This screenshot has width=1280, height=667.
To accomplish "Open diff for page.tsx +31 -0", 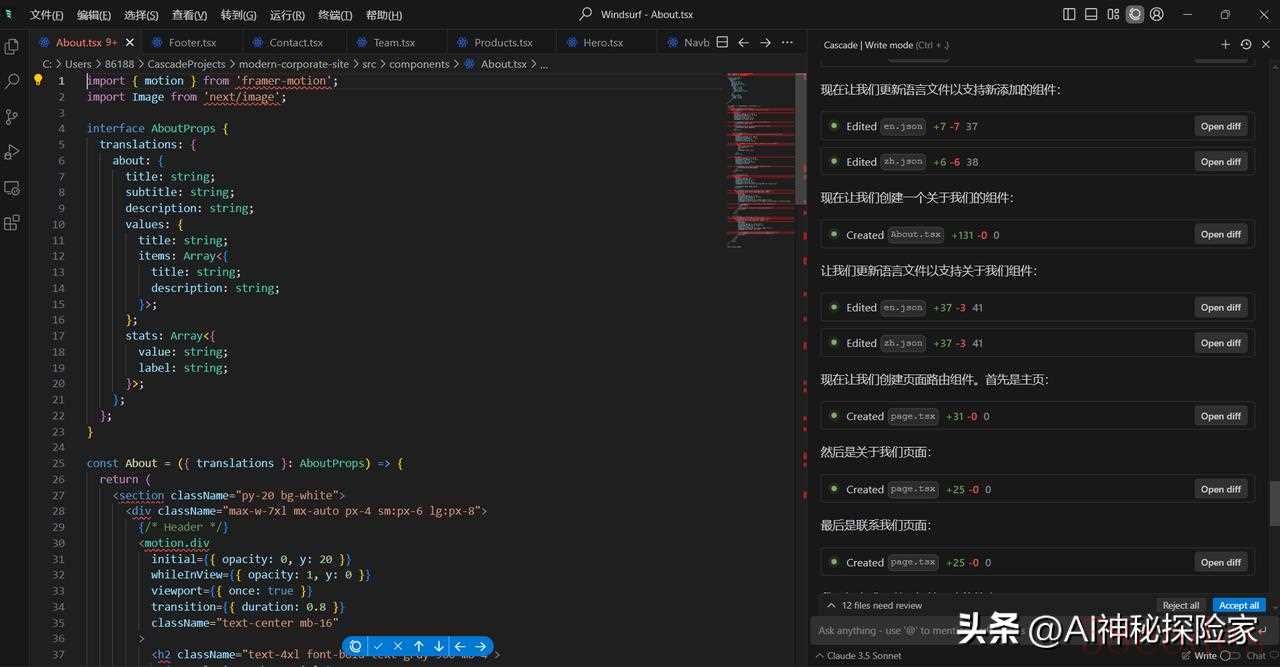I will click(x=1221, y=416).
